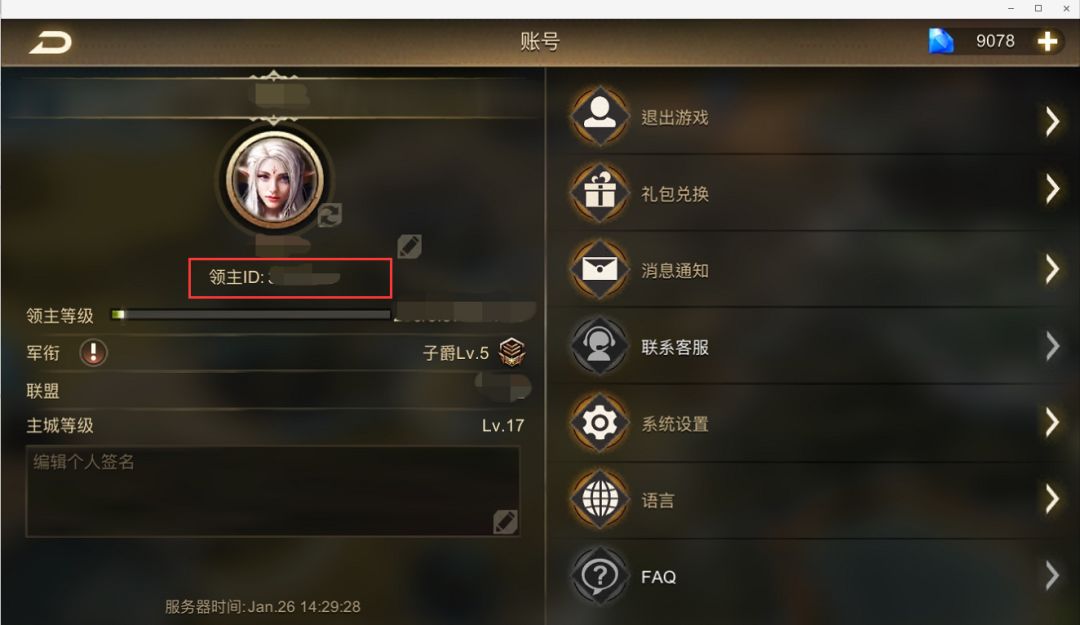Click the military rank alert icon
Viewport: 1080px width, 625px height.
tap(93, 353)
